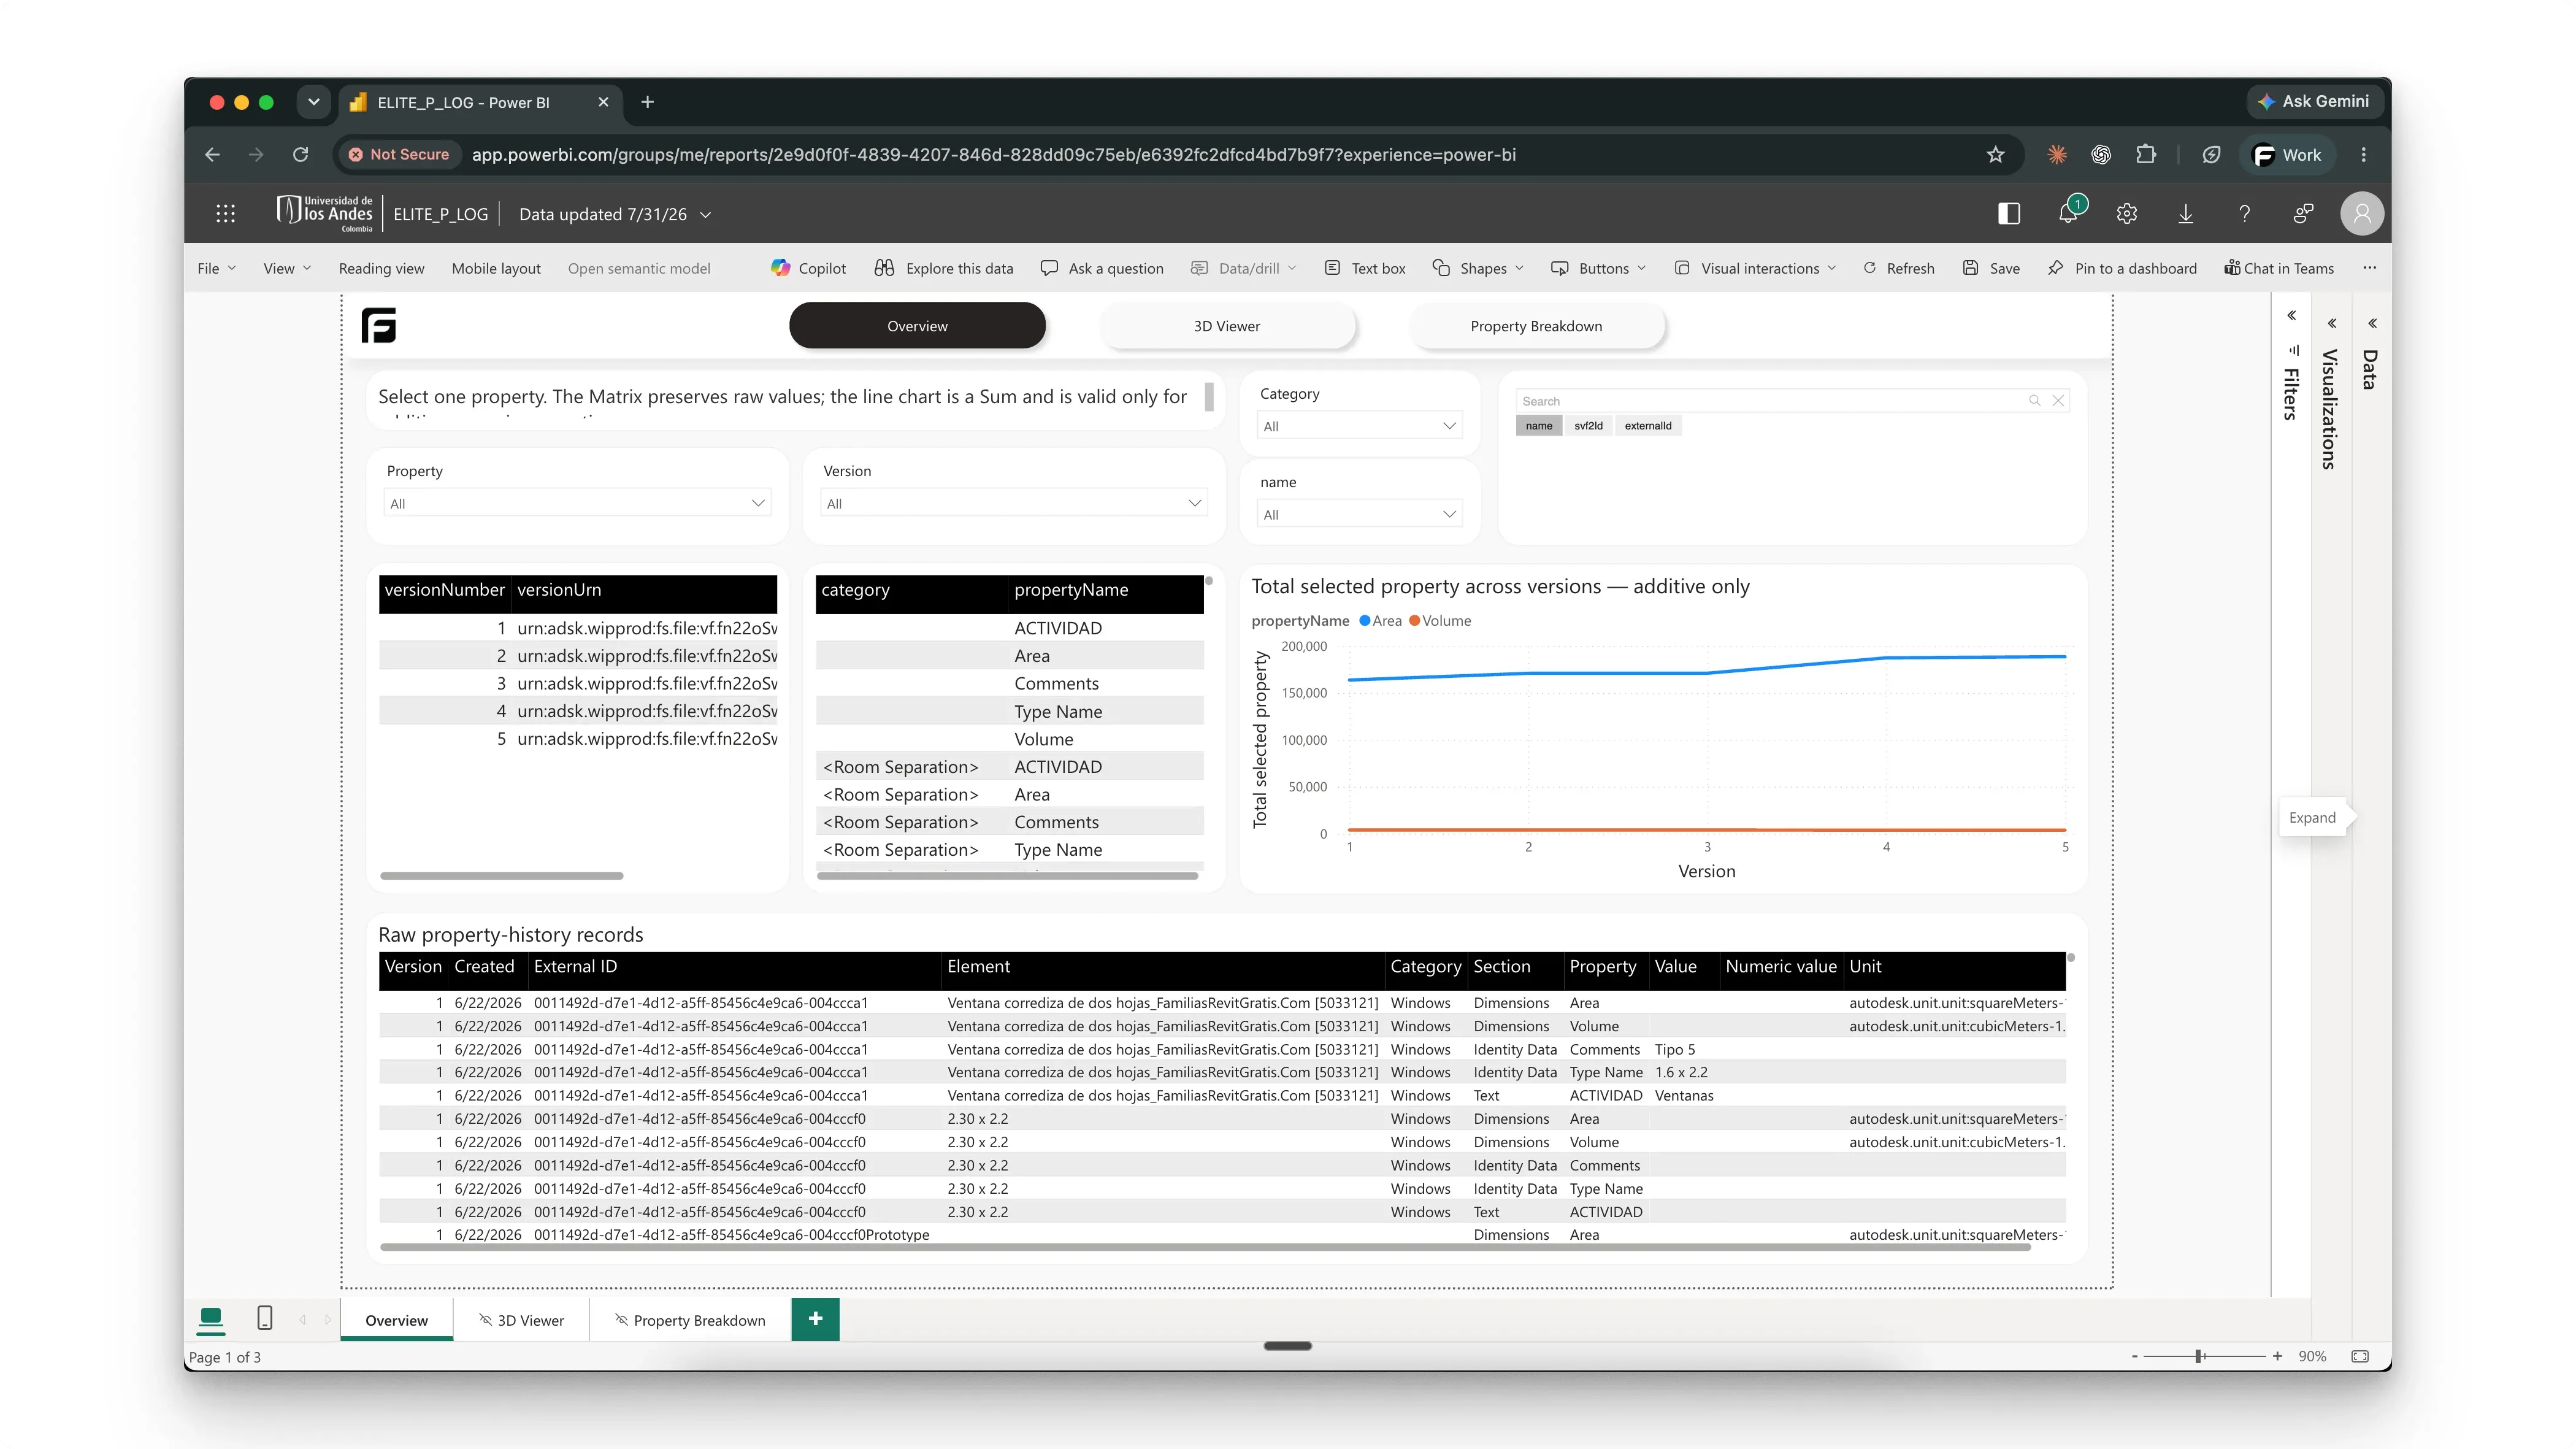Click the Area legend color marker

click(x=1364, y=621)
